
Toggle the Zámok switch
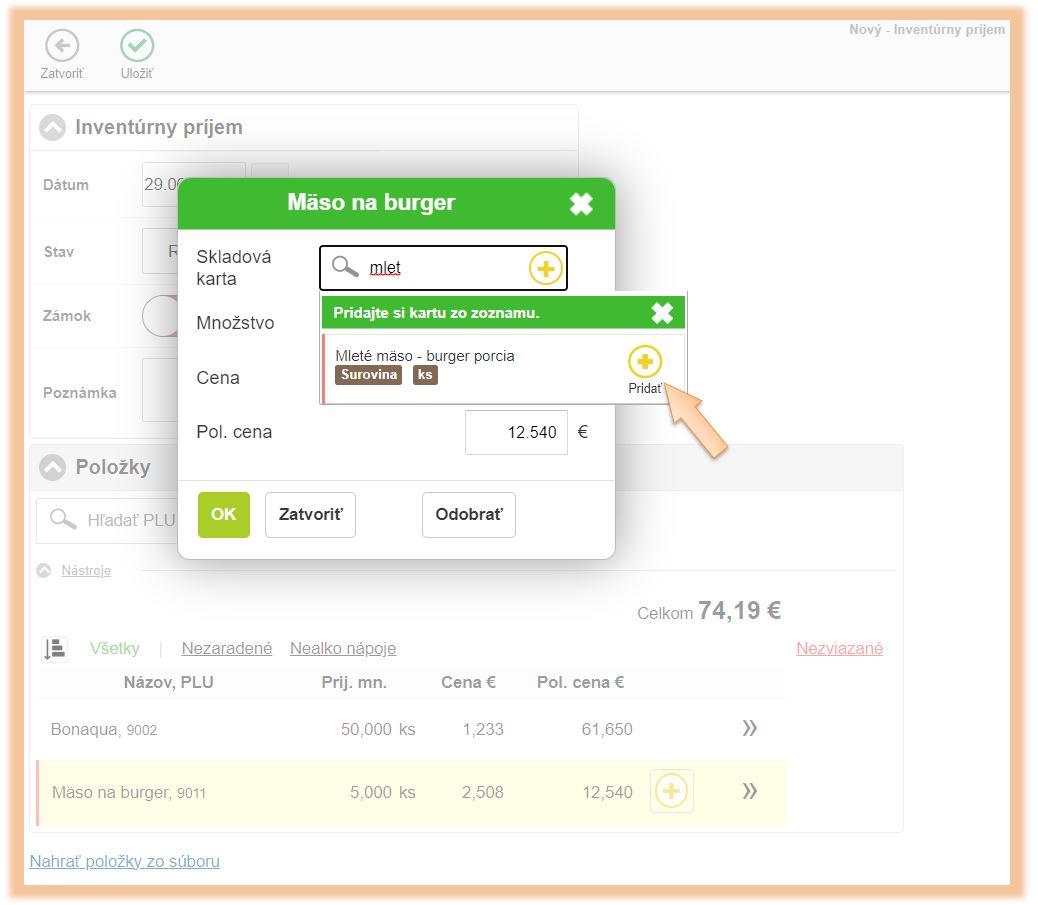(x=160, y=316)
